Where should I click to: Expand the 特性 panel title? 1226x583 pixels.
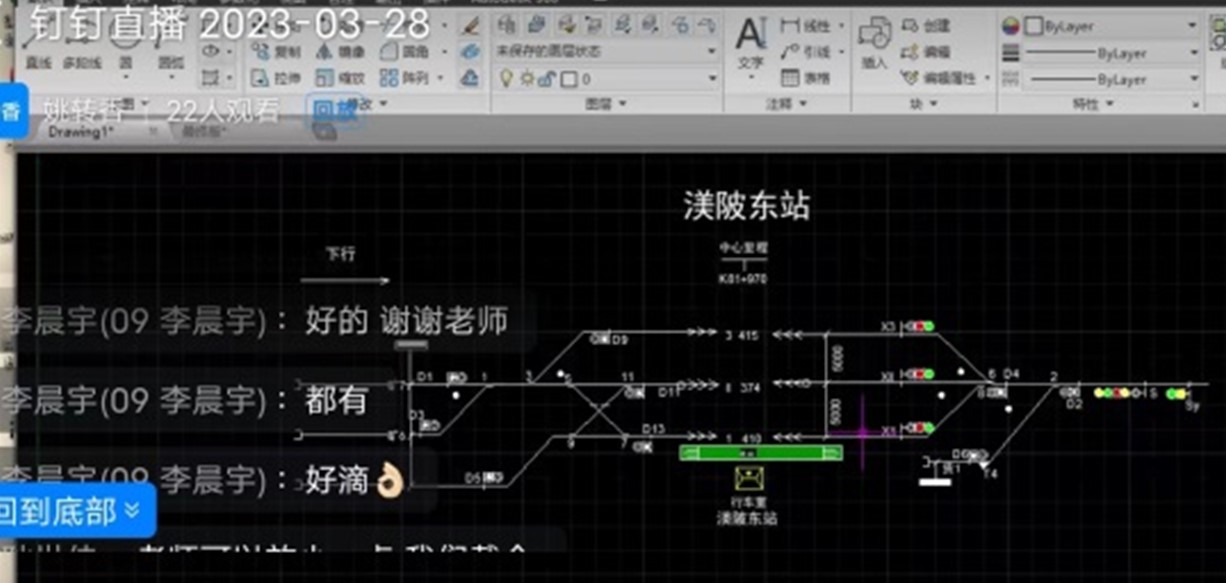(x=1092, y=104)
